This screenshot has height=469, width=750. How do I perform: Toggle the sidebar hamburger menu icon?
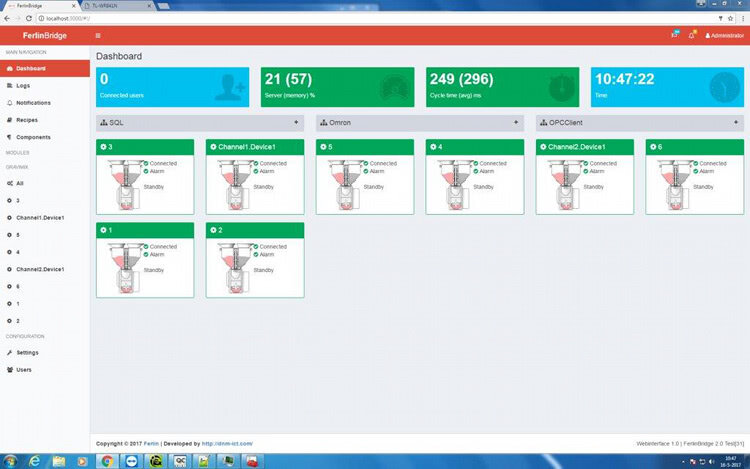(x=98, y=35)
